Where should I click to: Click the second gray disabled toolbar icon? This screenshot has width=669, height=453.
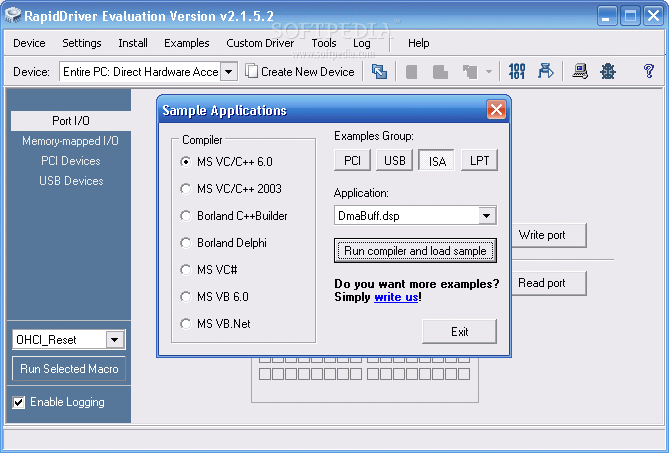[x=440, y=72]
